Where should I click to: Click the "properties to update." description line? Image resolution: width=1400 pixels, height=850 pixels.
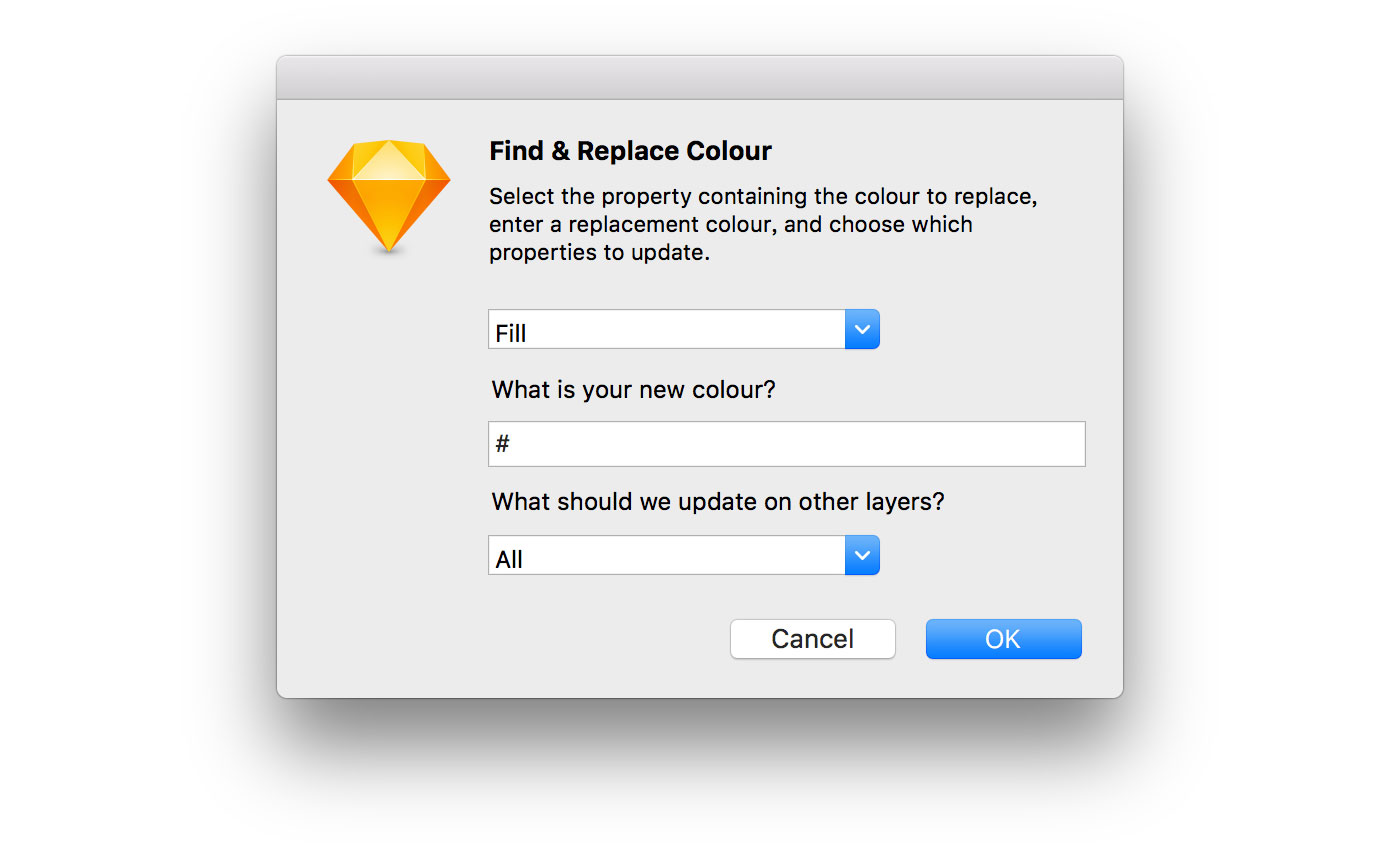[599, 253]
